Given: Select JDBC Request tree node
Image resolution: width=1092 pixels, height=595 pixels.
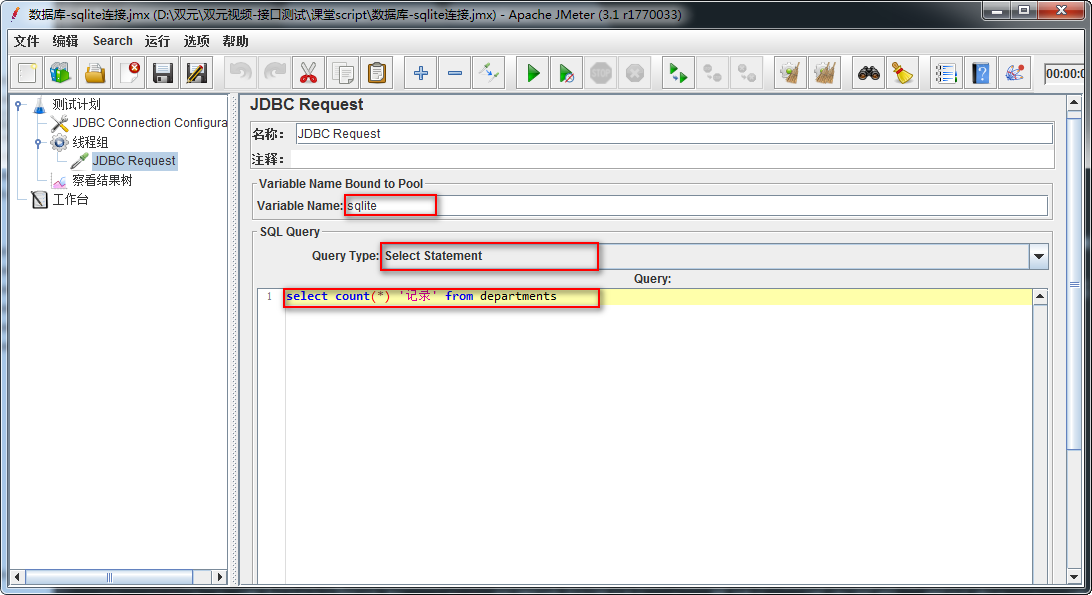Looking at the screenshot, I should [134, 161].
